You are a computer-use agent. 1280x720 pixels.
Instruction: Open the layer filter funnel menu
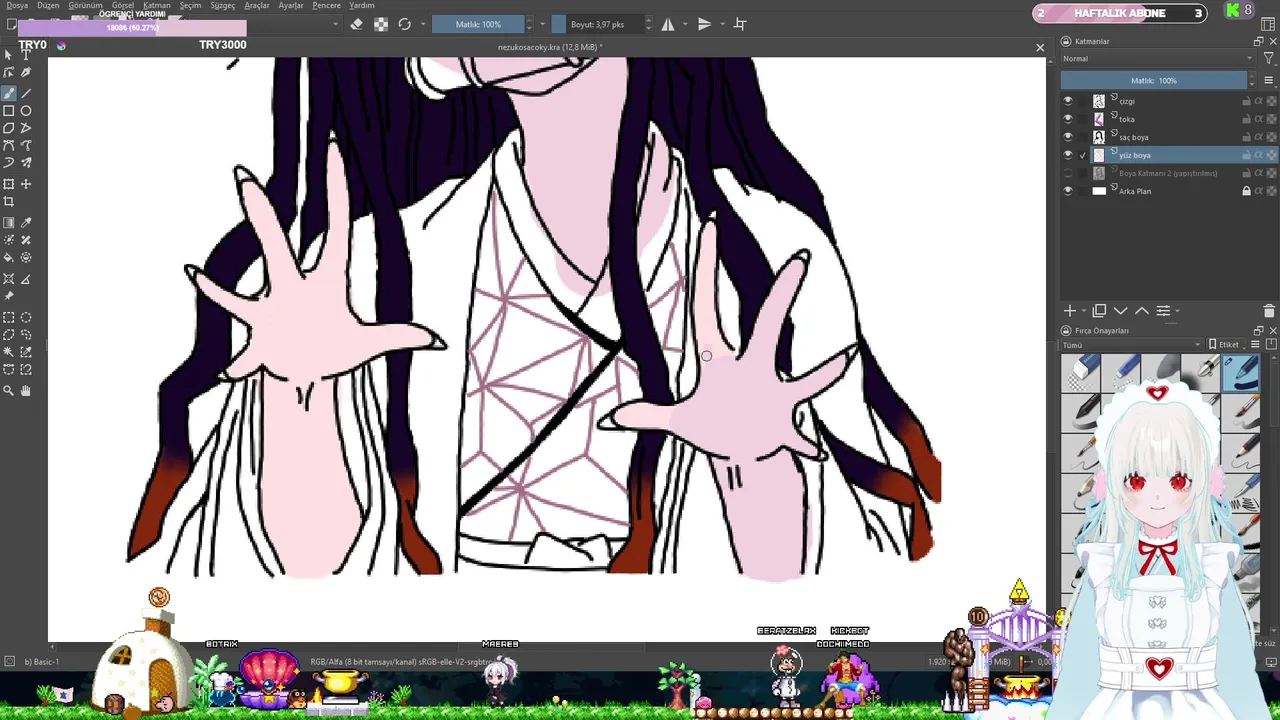click(x=1268, y=59)
